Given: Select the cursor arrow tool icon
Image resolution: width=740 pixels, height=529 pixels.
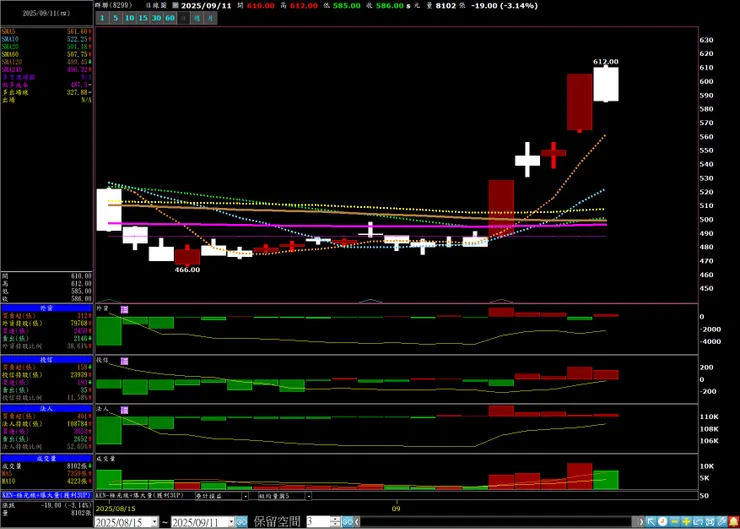Looking at the screenshot, I should tap(651, 521).
